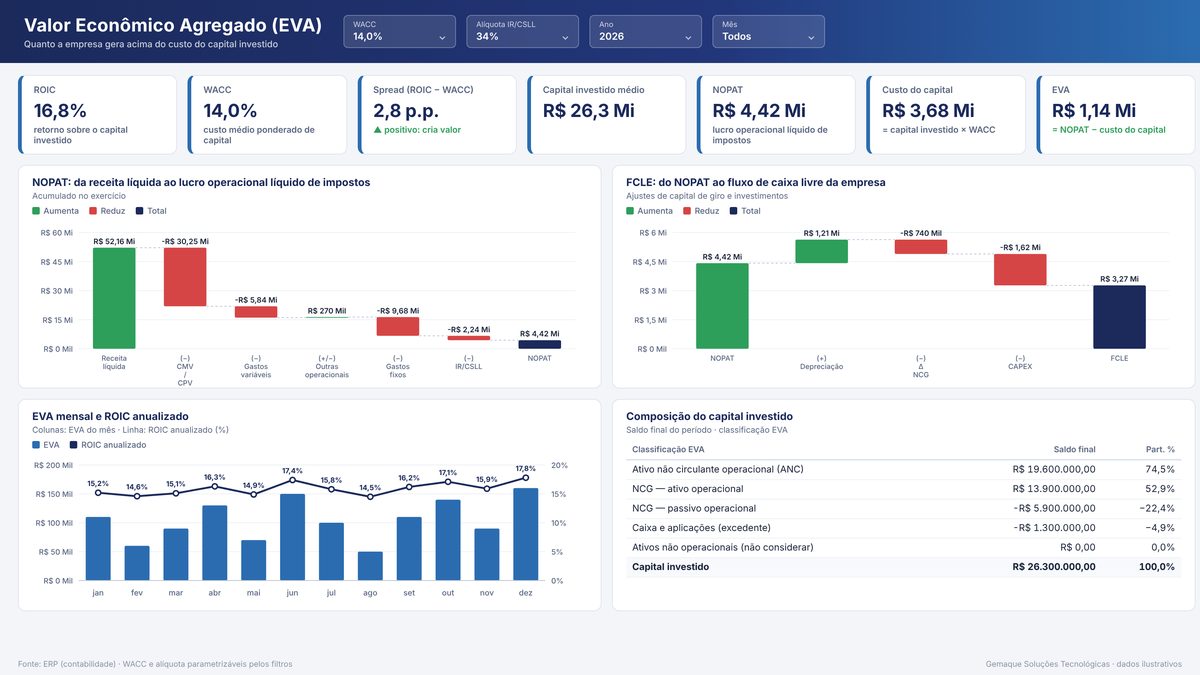Select the ROIC 16,8% KPI card
The height and width of the screenshot is (675, 1200).
pyautogui.click(x=98, y=115)
